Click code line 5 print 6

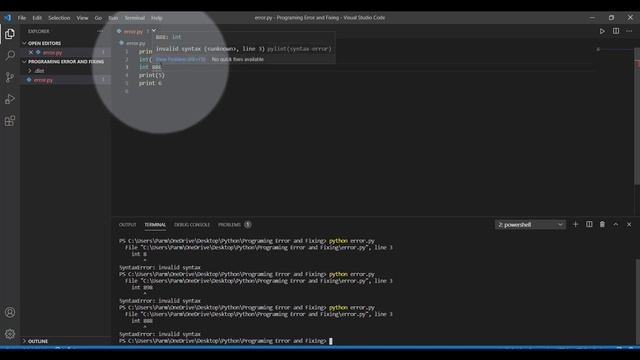click(x=150, y=83)
